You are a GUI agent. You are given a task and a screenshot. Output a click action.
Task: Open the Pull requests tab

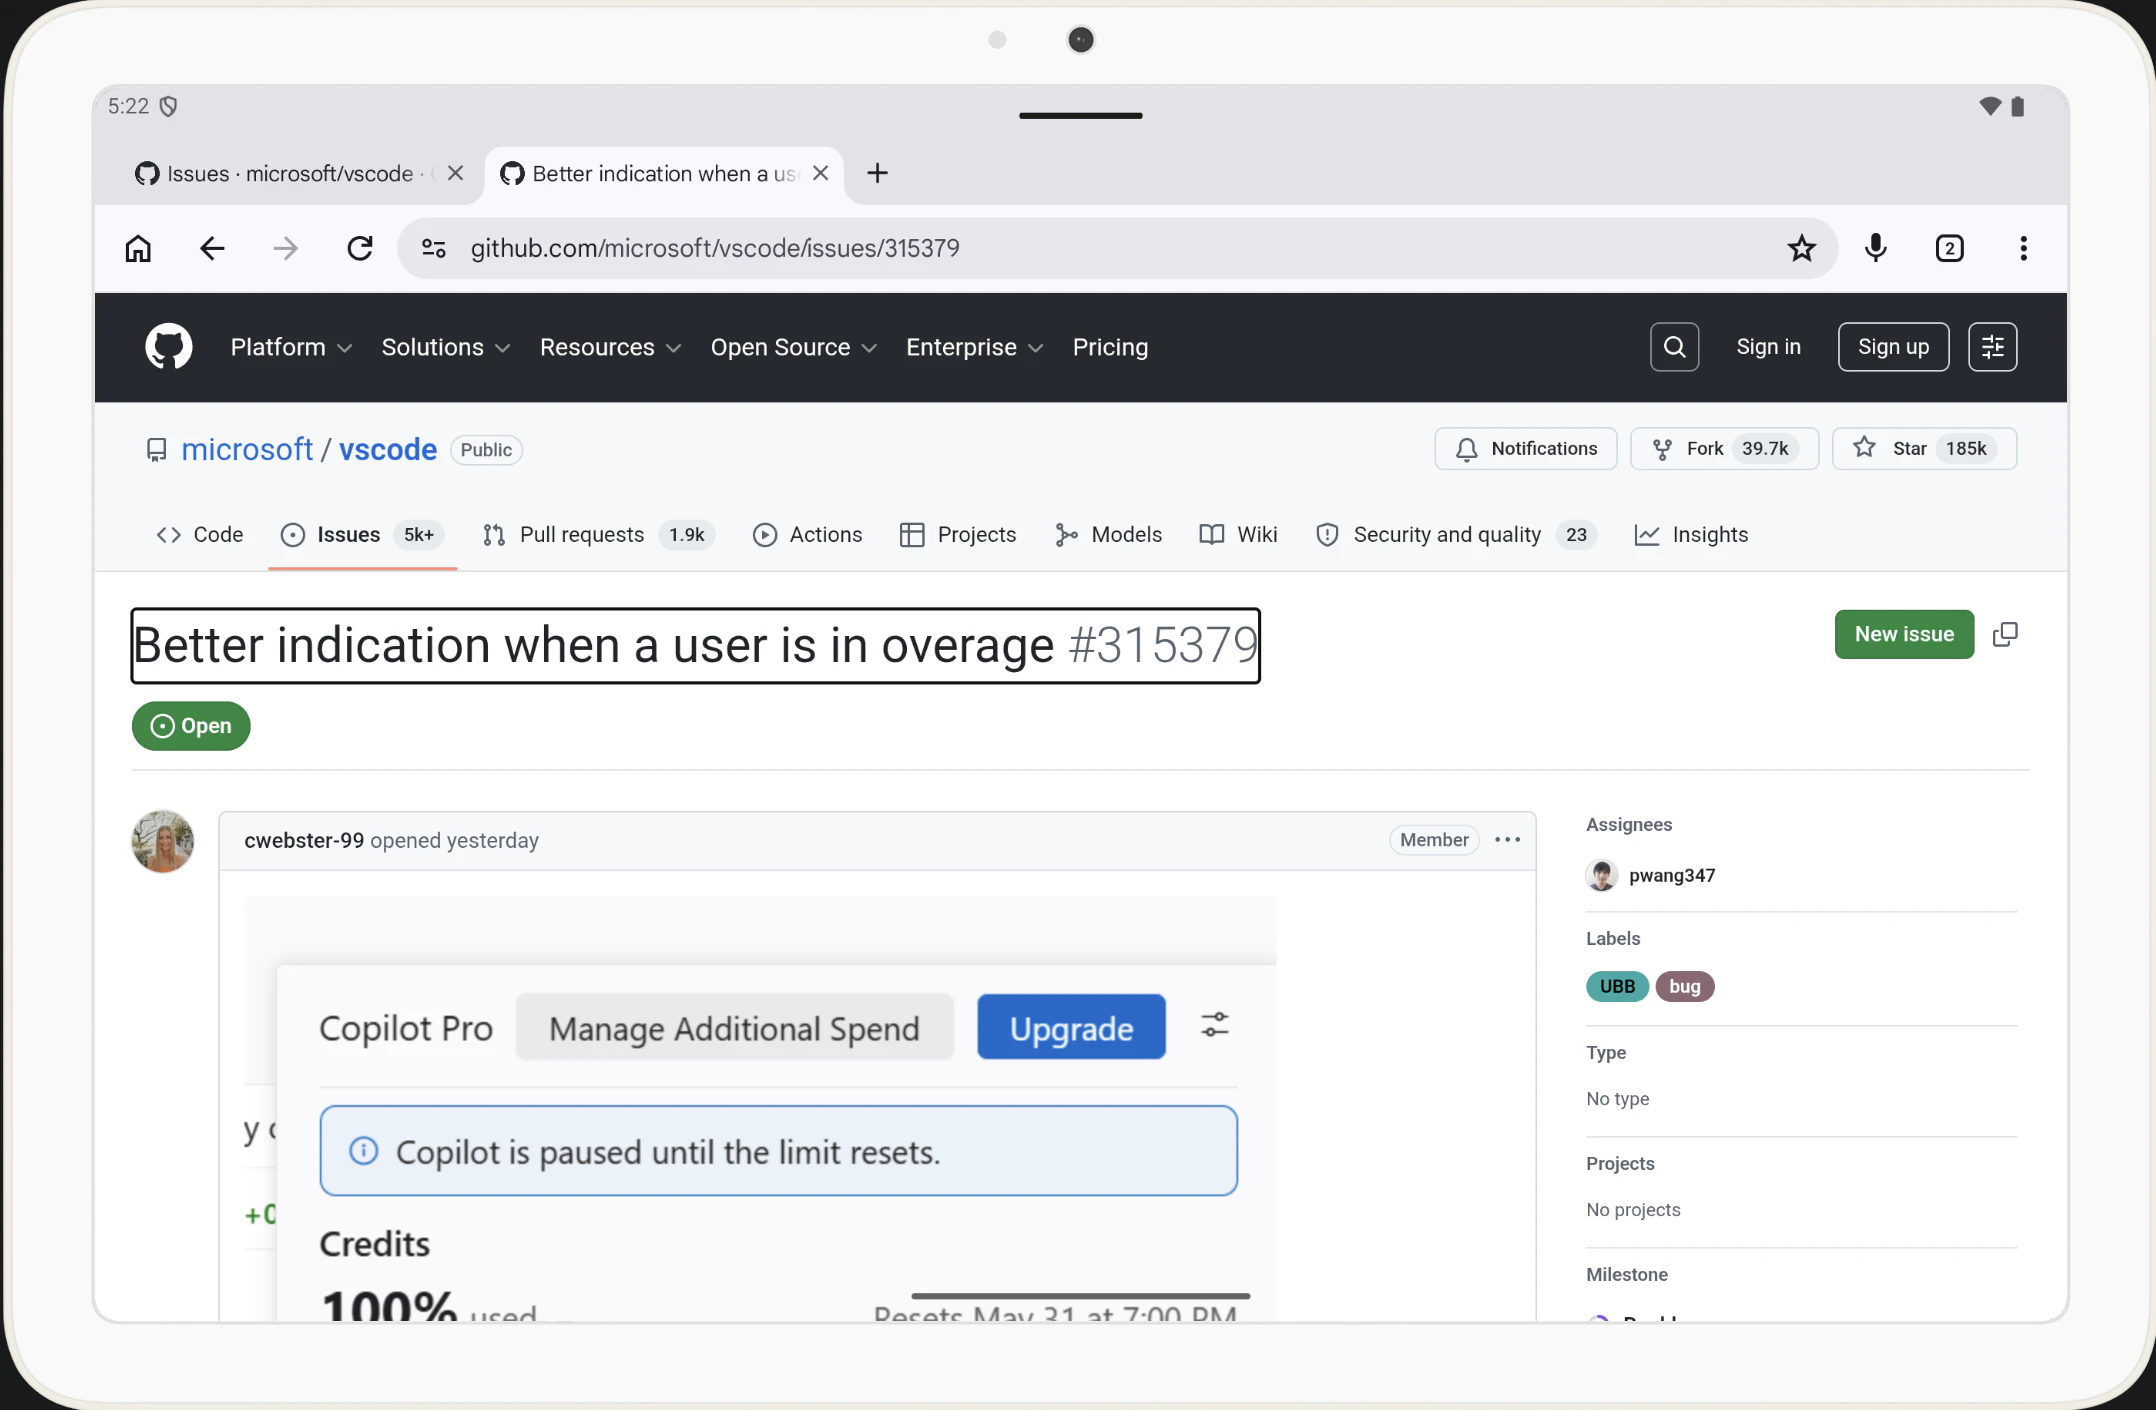coord(598,535)
